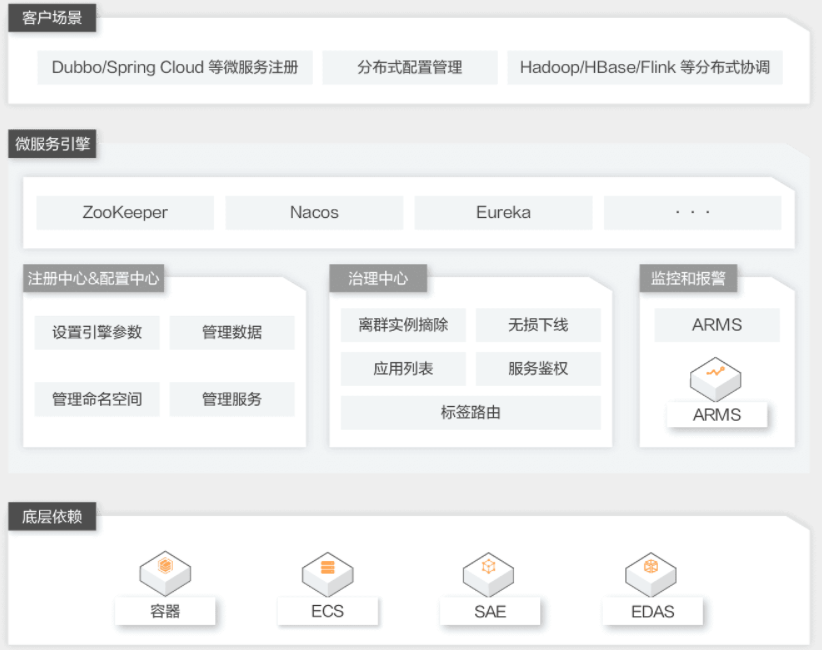Screen dimensions: 822x650
Task: Select the 分布式配置管理 box
Action: pos(410,67)
